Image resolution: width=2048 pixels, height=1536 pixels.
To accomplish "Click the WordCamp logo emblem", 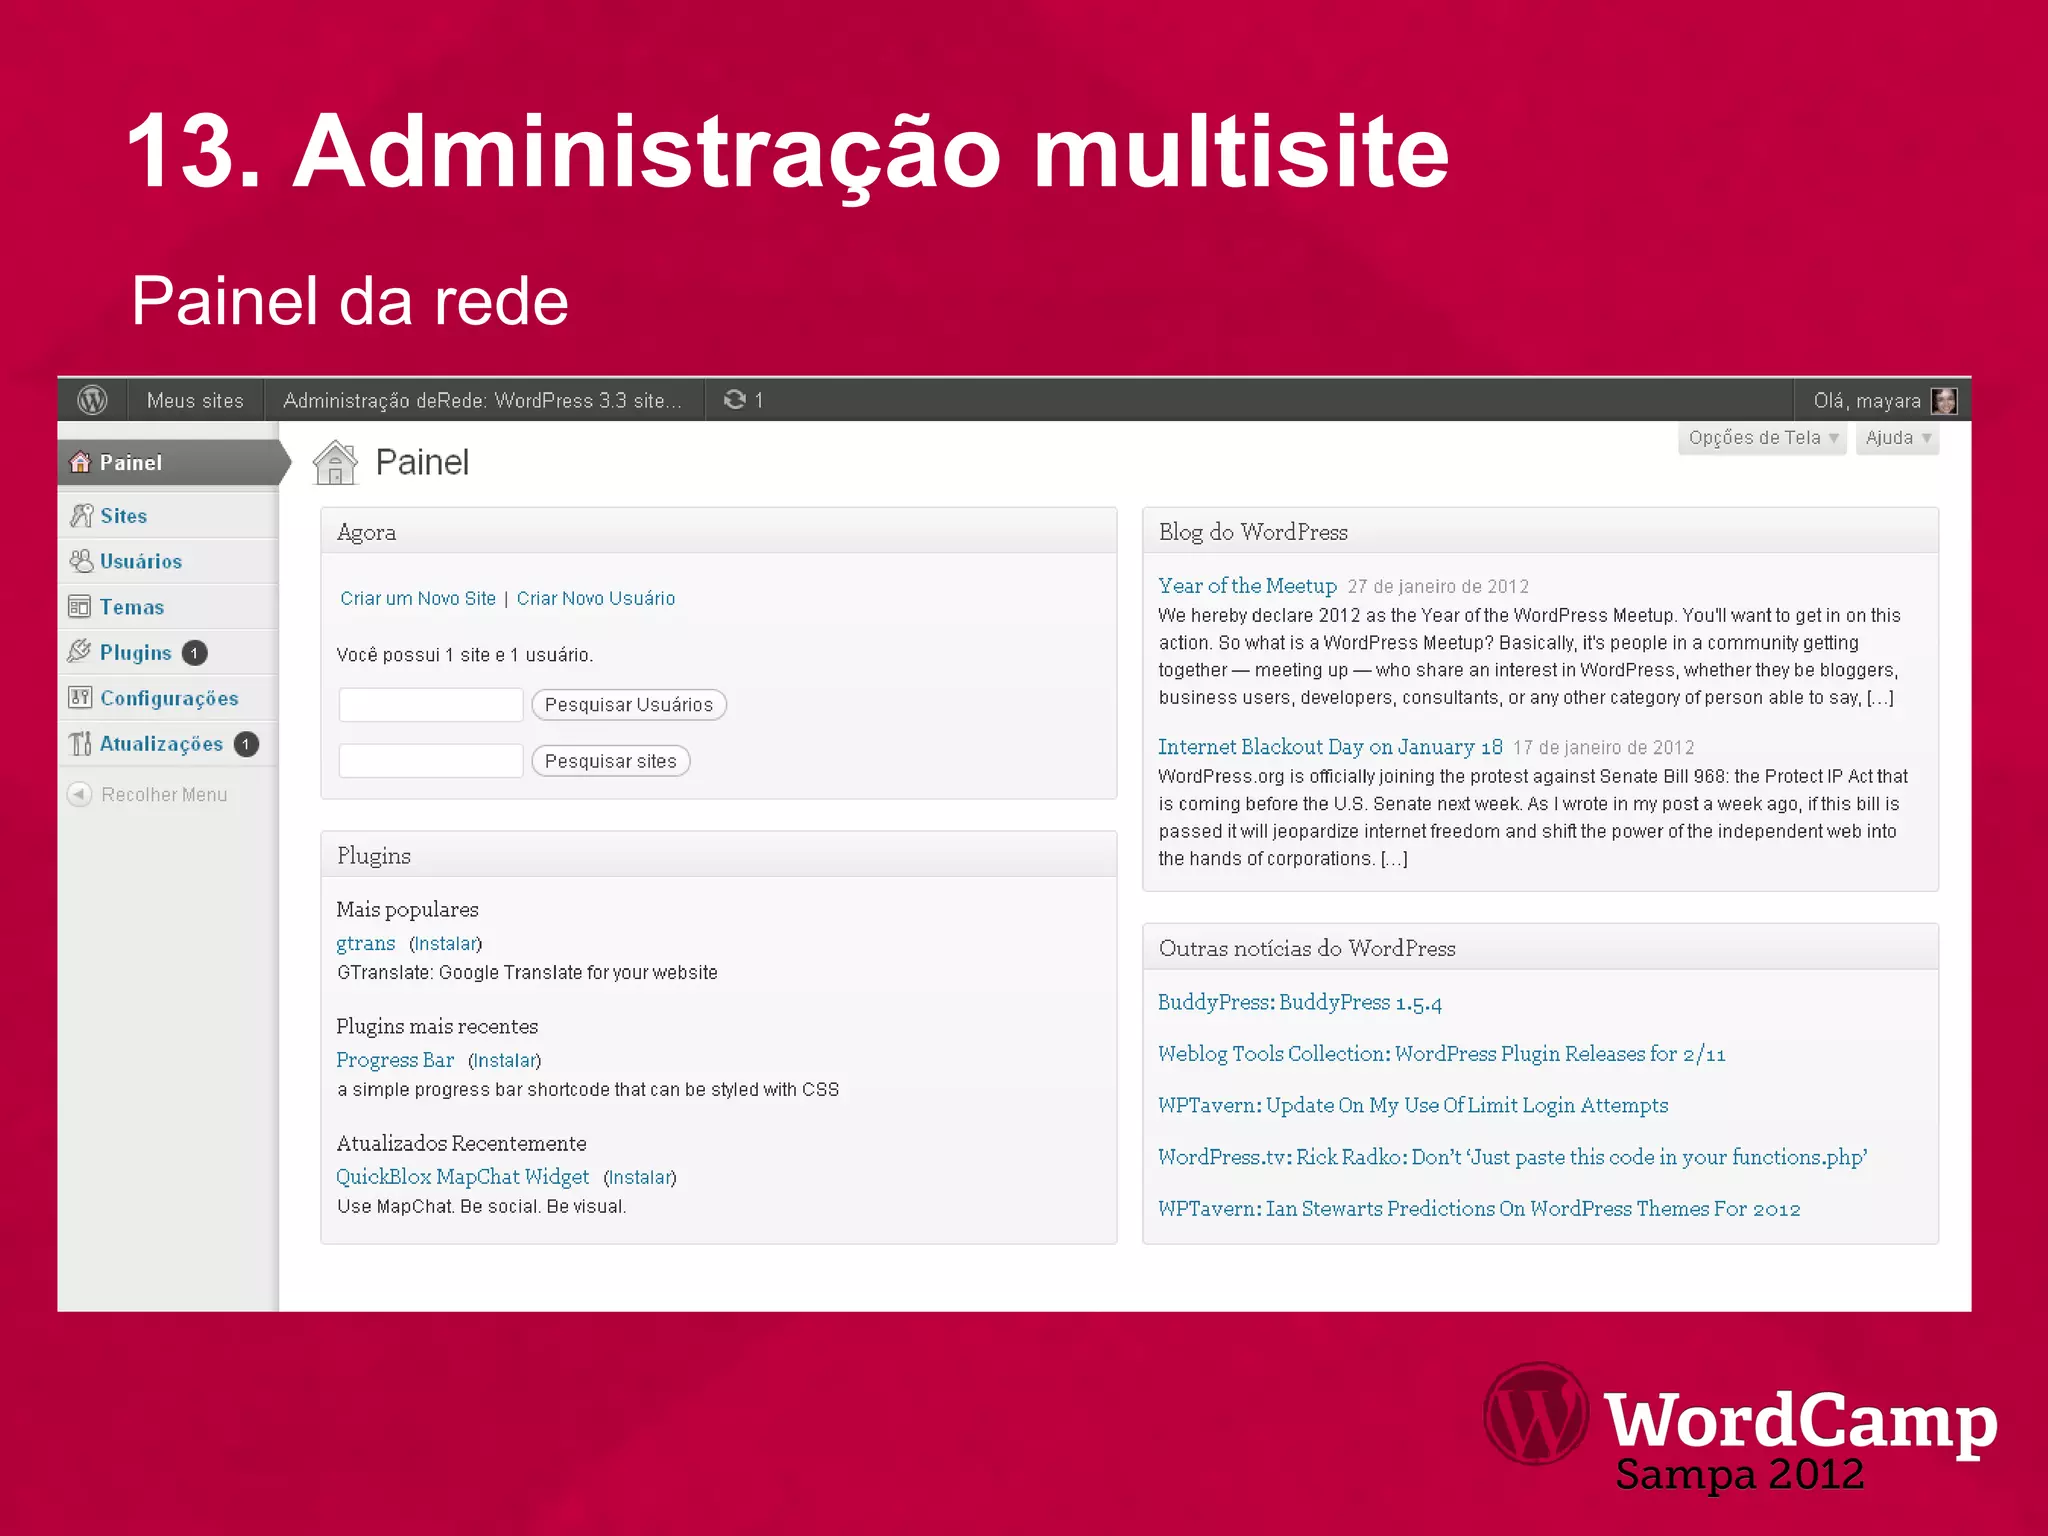I will point(1536,1414).
